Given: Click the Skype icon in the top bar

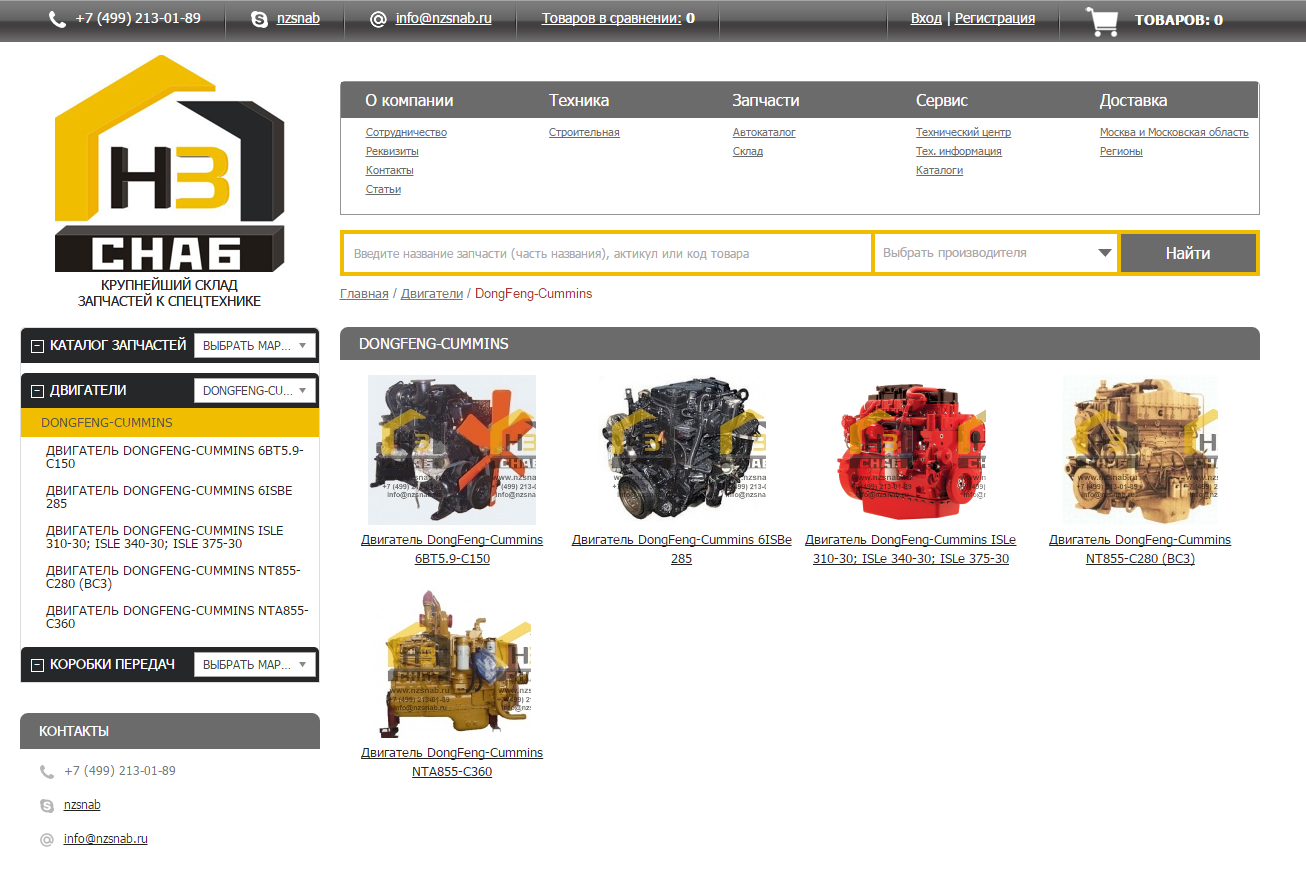Looking at the screenshot, I should [260, 19].
